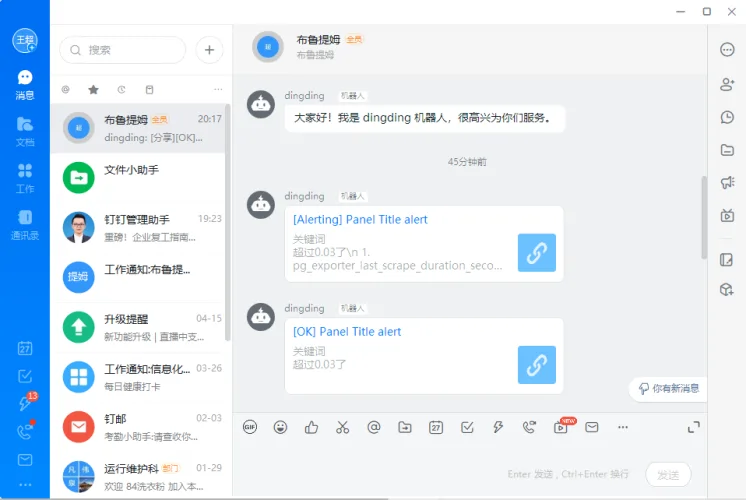
Task: Click the more dots at sidebar bottom
Action: [x=25, y=485]
